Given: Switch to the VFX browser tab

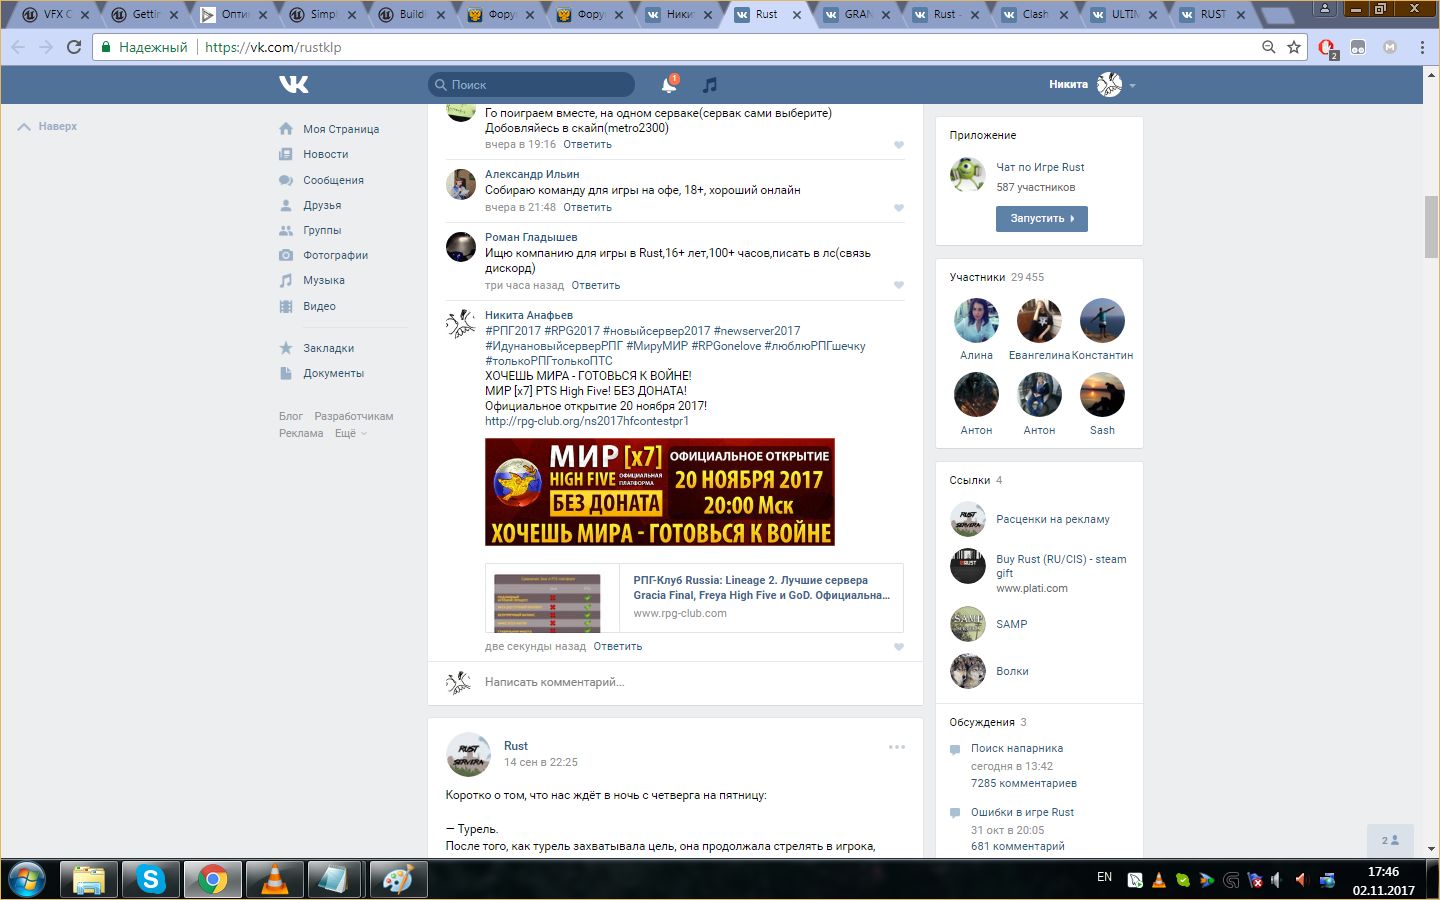Looking at the screenshot, I should click(56, 14).
